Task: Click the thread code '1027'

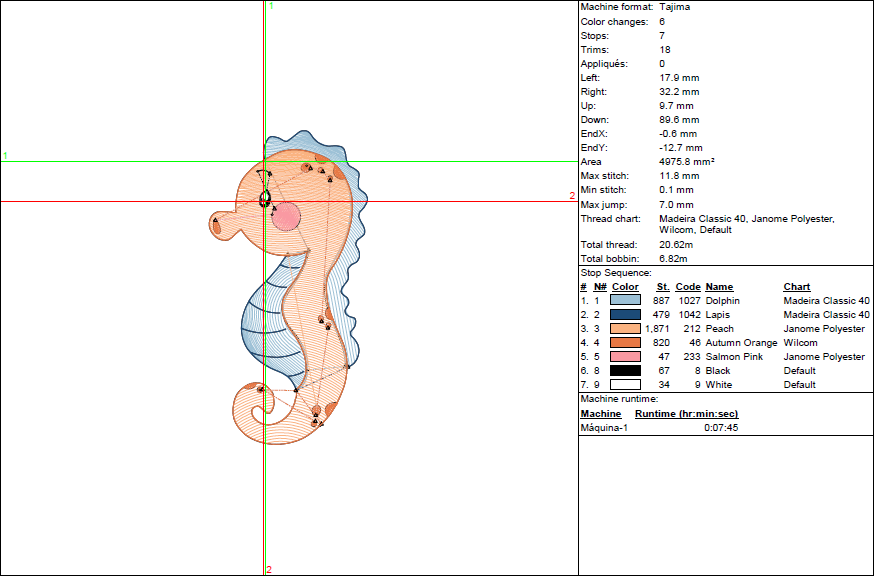Action: point(689,301)
